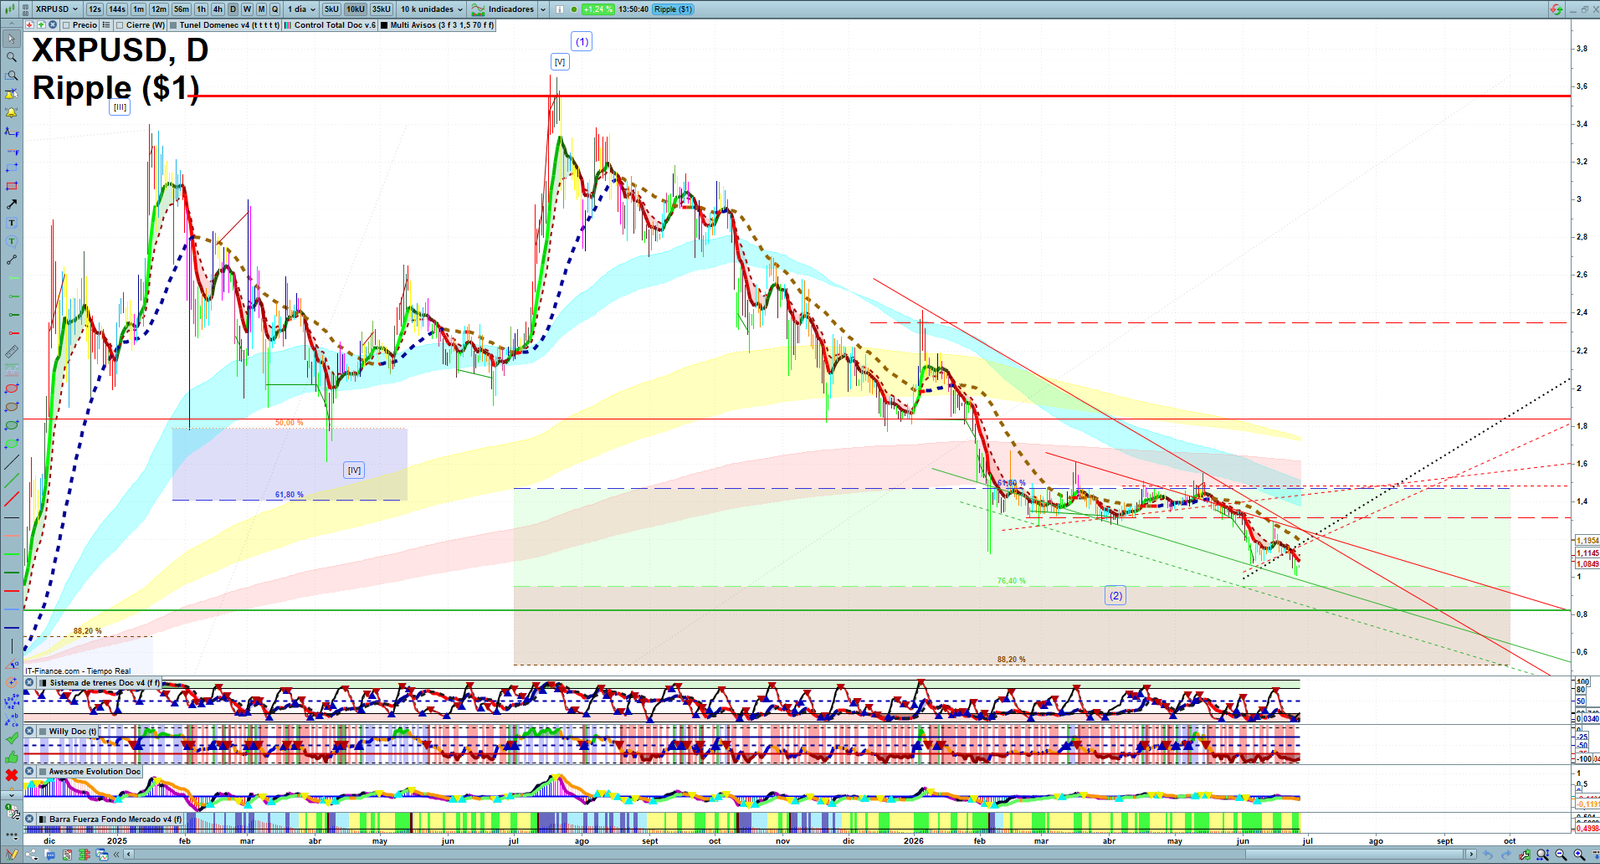Click the horizontal scrollbar left arrow
The width and height of the screenshot is (1600, 864).
(x=129, y=855)
